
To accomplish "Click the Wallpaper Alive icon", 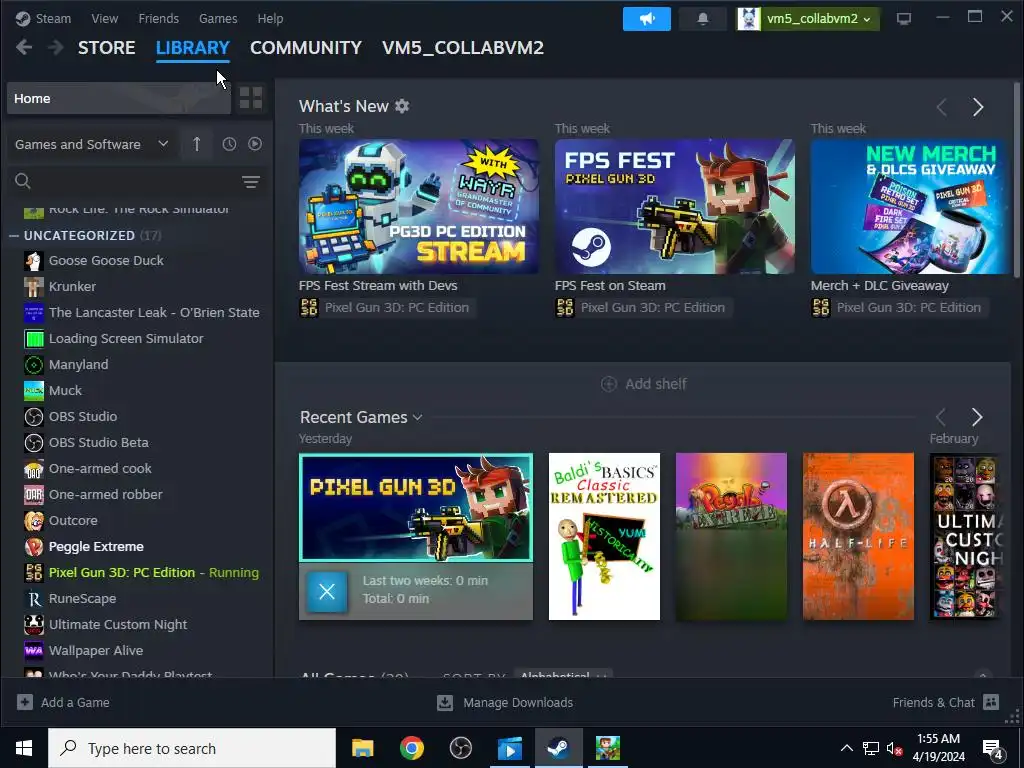I will (x=34, y=650).
